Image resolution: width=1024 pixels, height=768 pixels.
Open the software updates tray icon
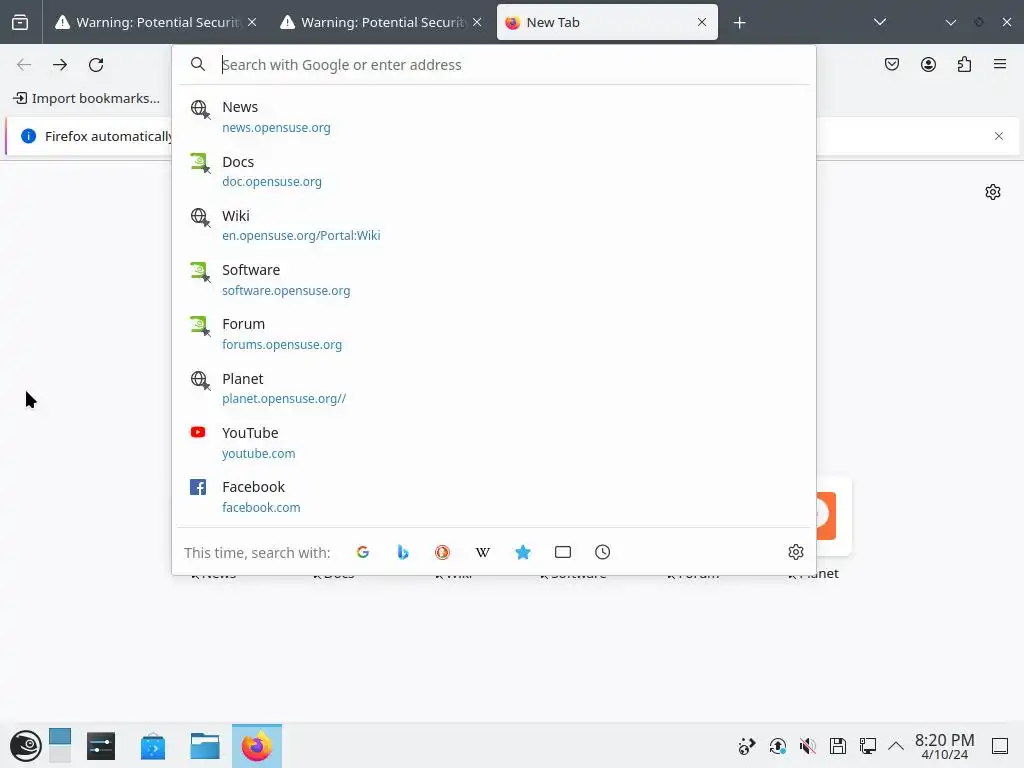point(777,746)
